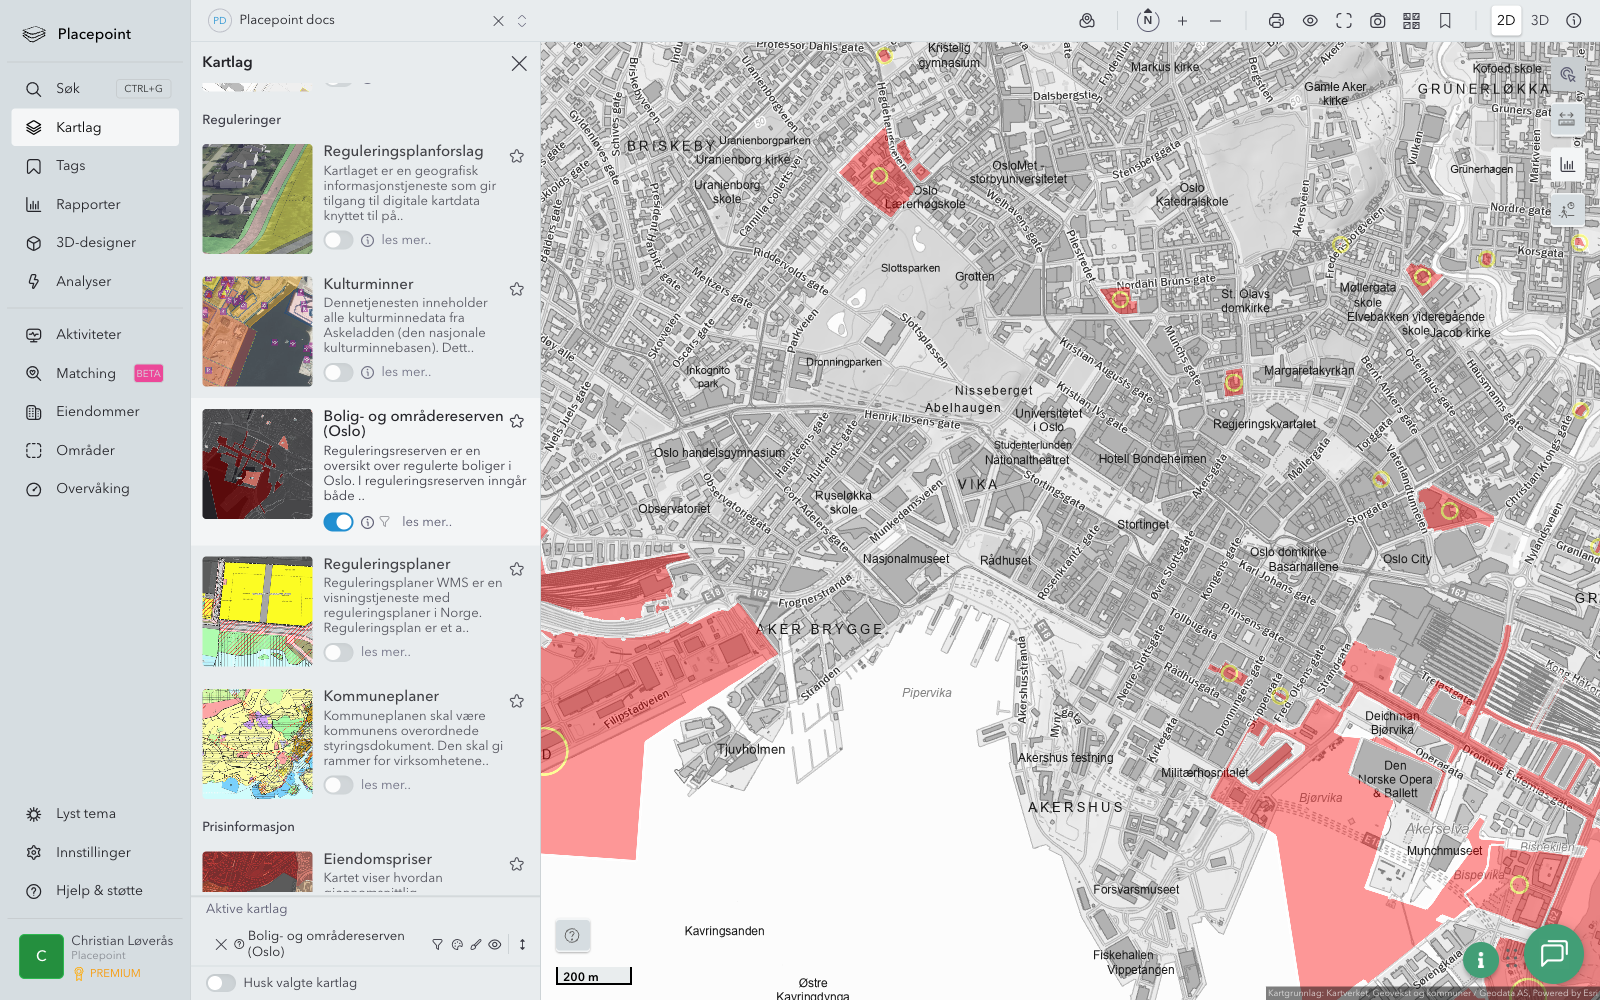This screenshot has width=1600, height=1000.
Task: Open Hjelp & støtte link
Action: [99, 890]
